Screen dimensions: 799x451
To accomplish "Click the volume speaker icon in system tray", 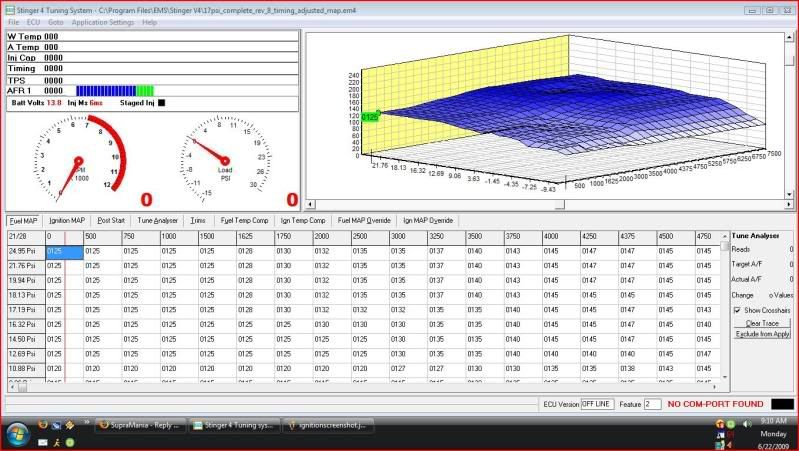I will click(747, 424).
